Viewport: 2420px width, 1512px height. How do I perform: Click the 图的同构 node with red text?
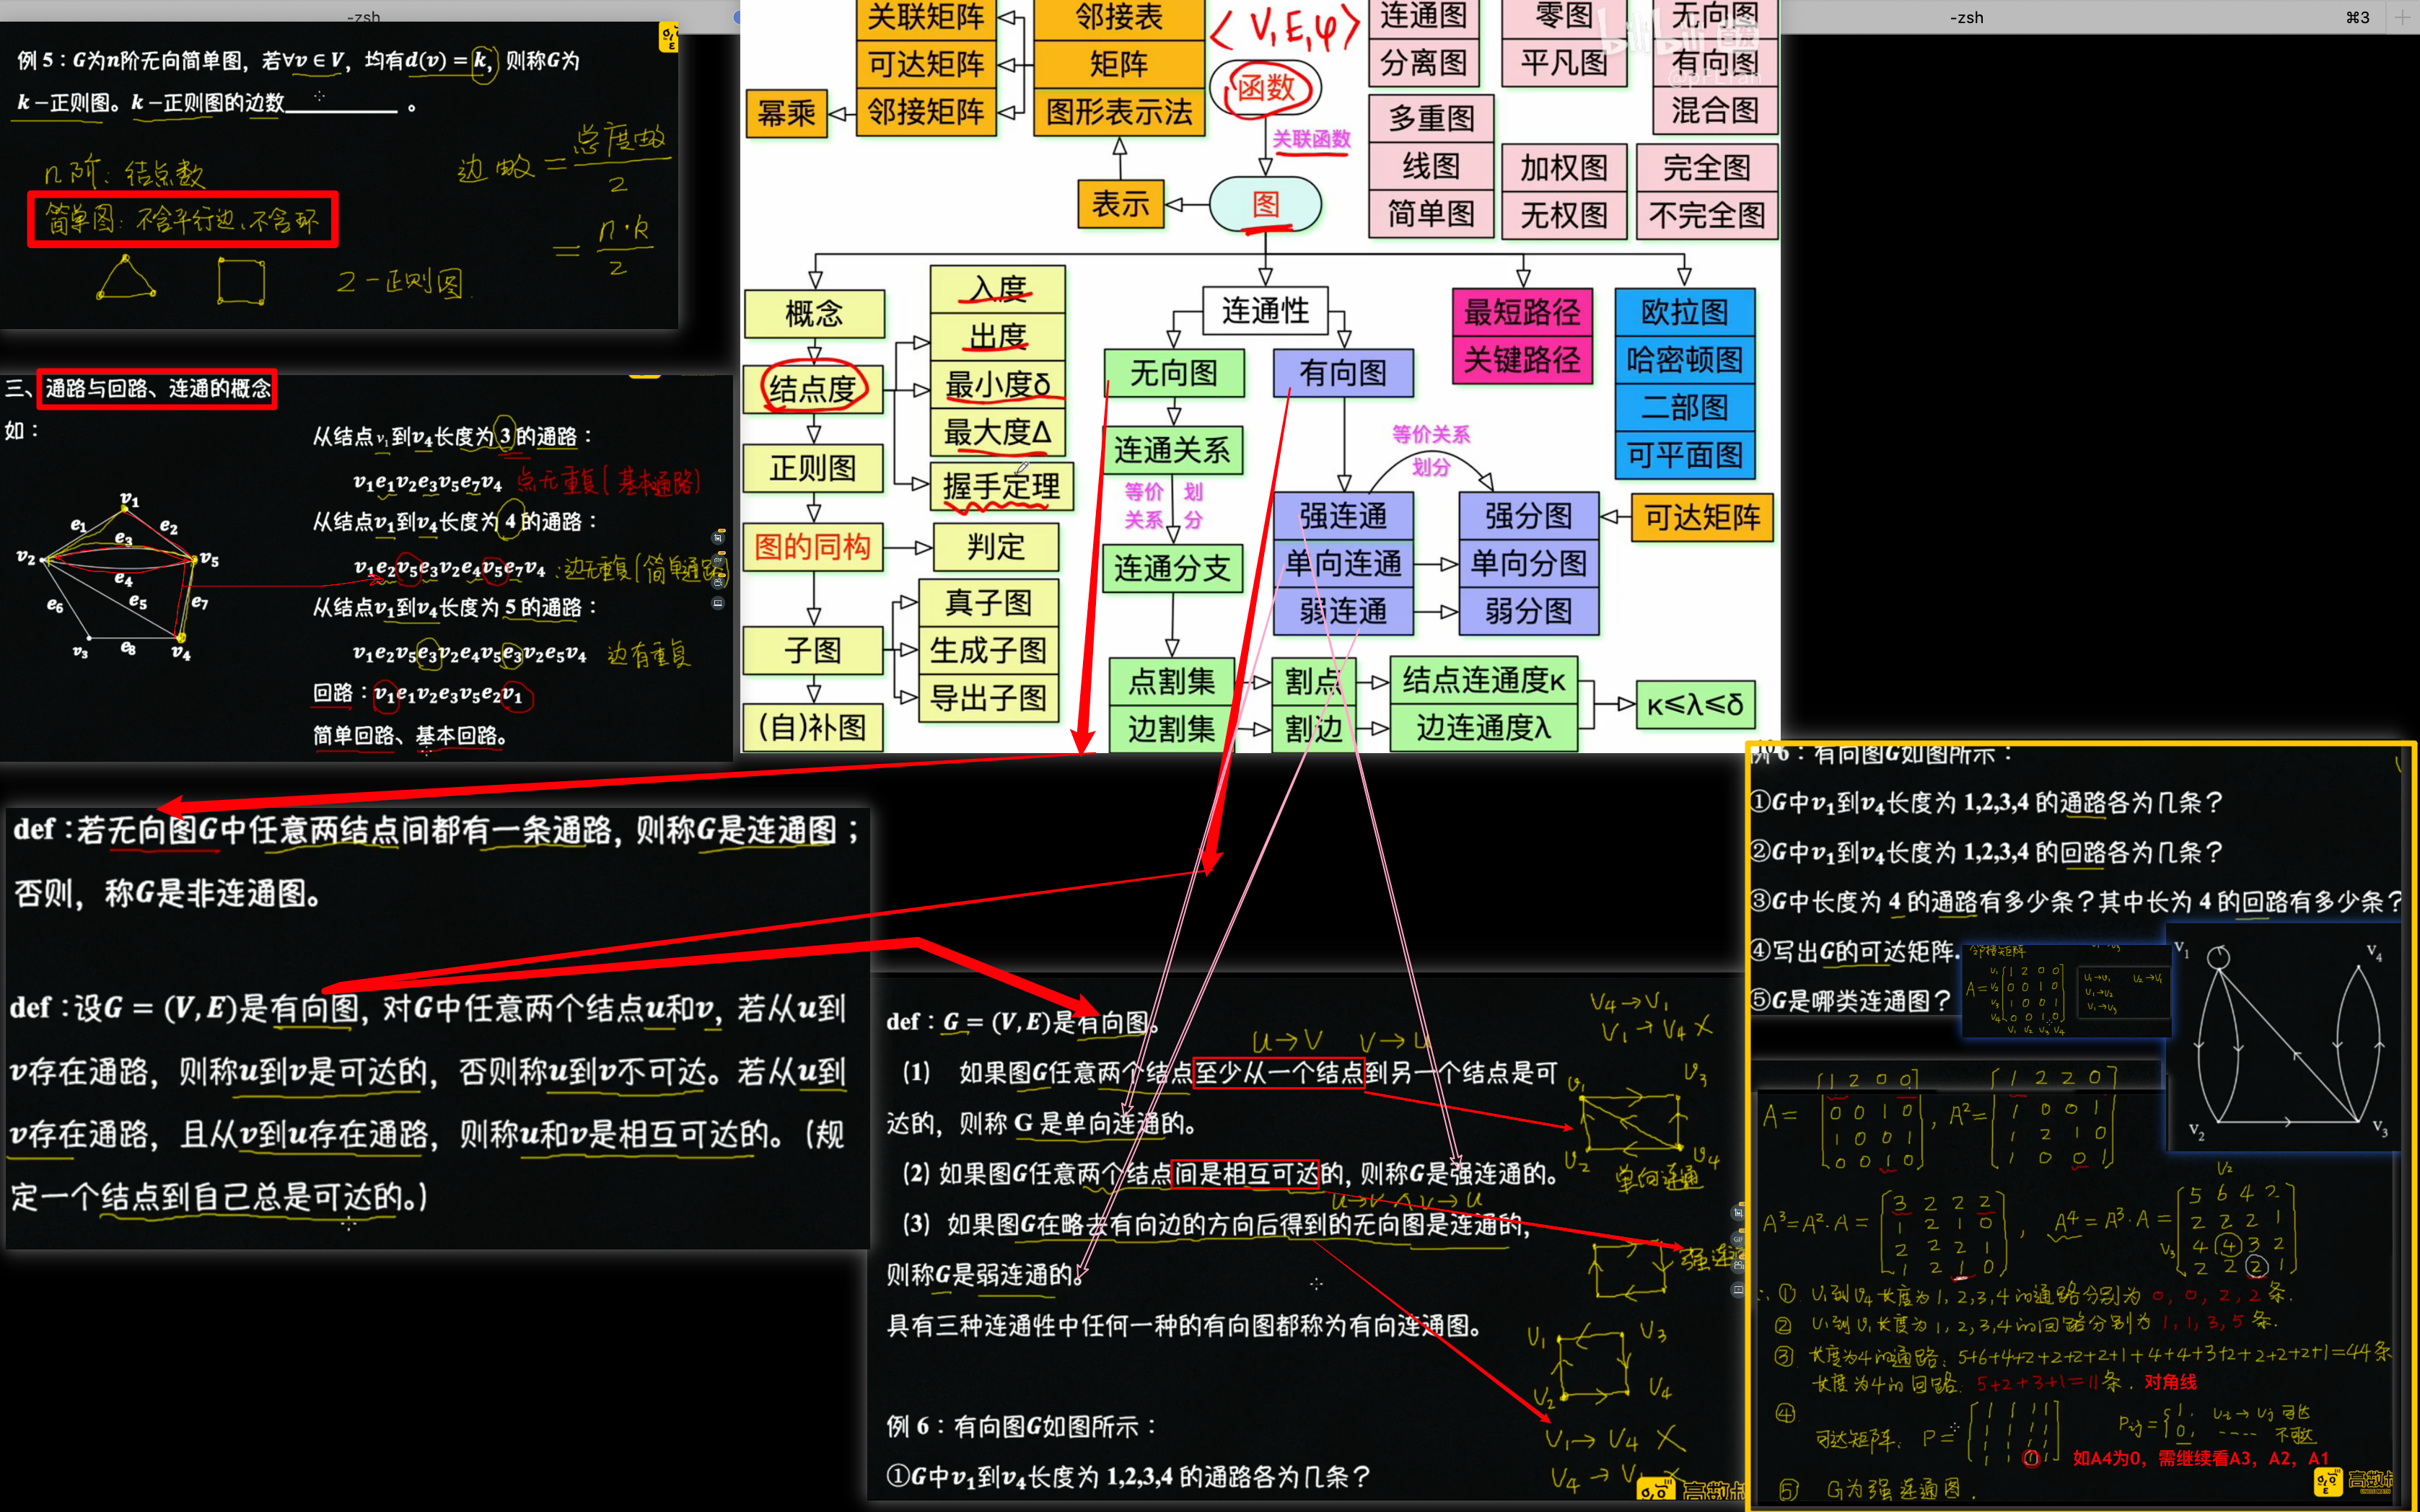click(813, 547)
